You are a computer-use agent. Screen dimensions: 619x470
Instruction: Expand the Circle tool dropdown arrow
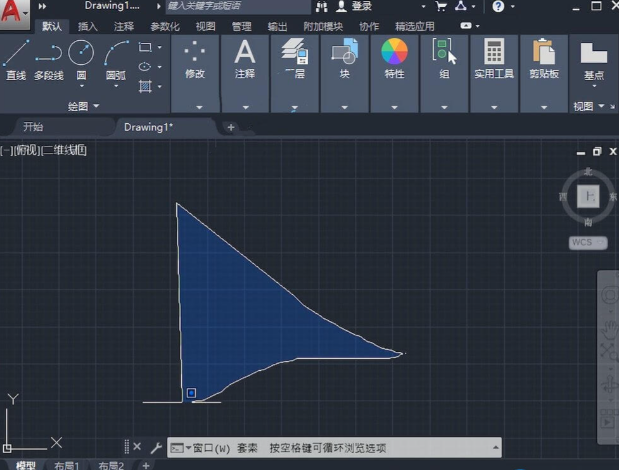point(82,86)
